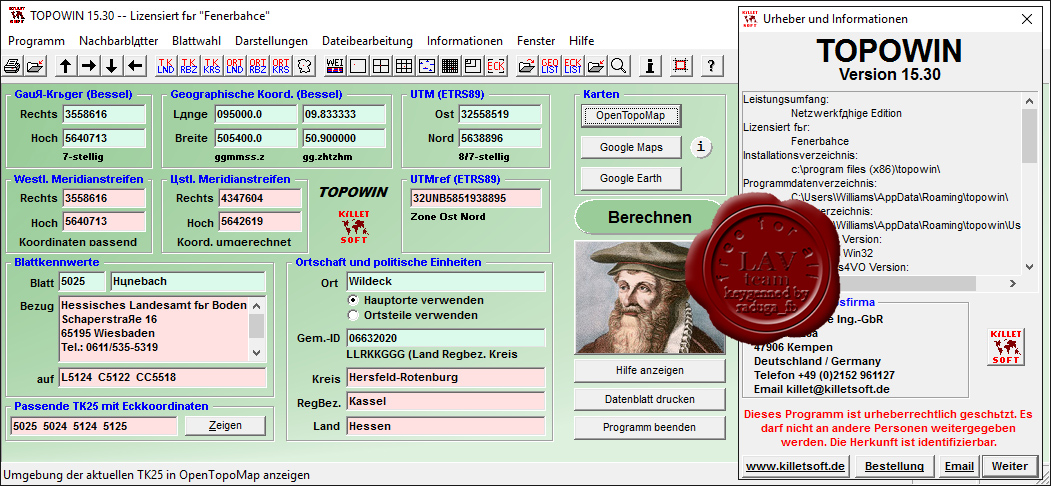
Task: Click 'Programm beenden' button
Action: [650, 427]
